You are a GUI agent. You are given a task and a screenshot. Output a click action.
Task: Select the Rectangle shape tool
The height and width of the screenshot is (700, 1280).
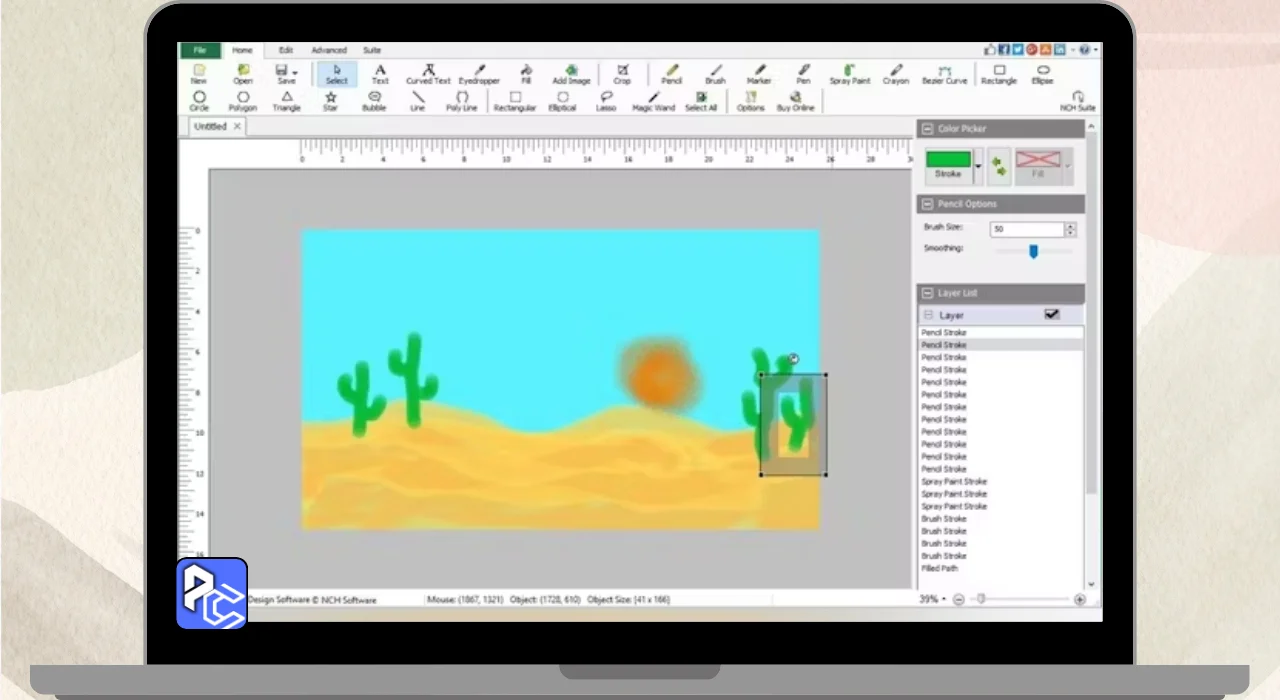[x=999, y=73]
